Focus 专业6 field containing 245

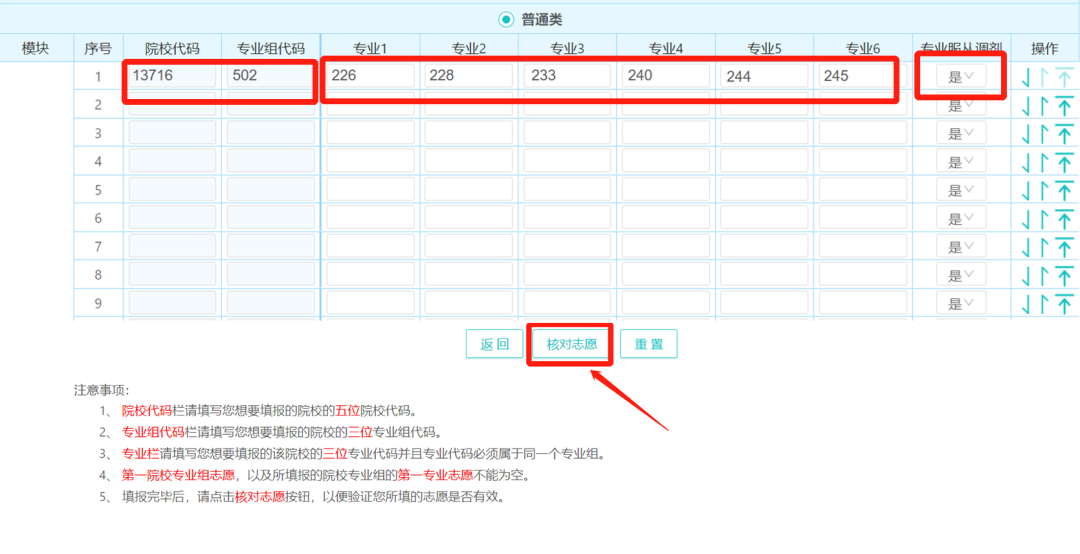[x=862, y=76]
